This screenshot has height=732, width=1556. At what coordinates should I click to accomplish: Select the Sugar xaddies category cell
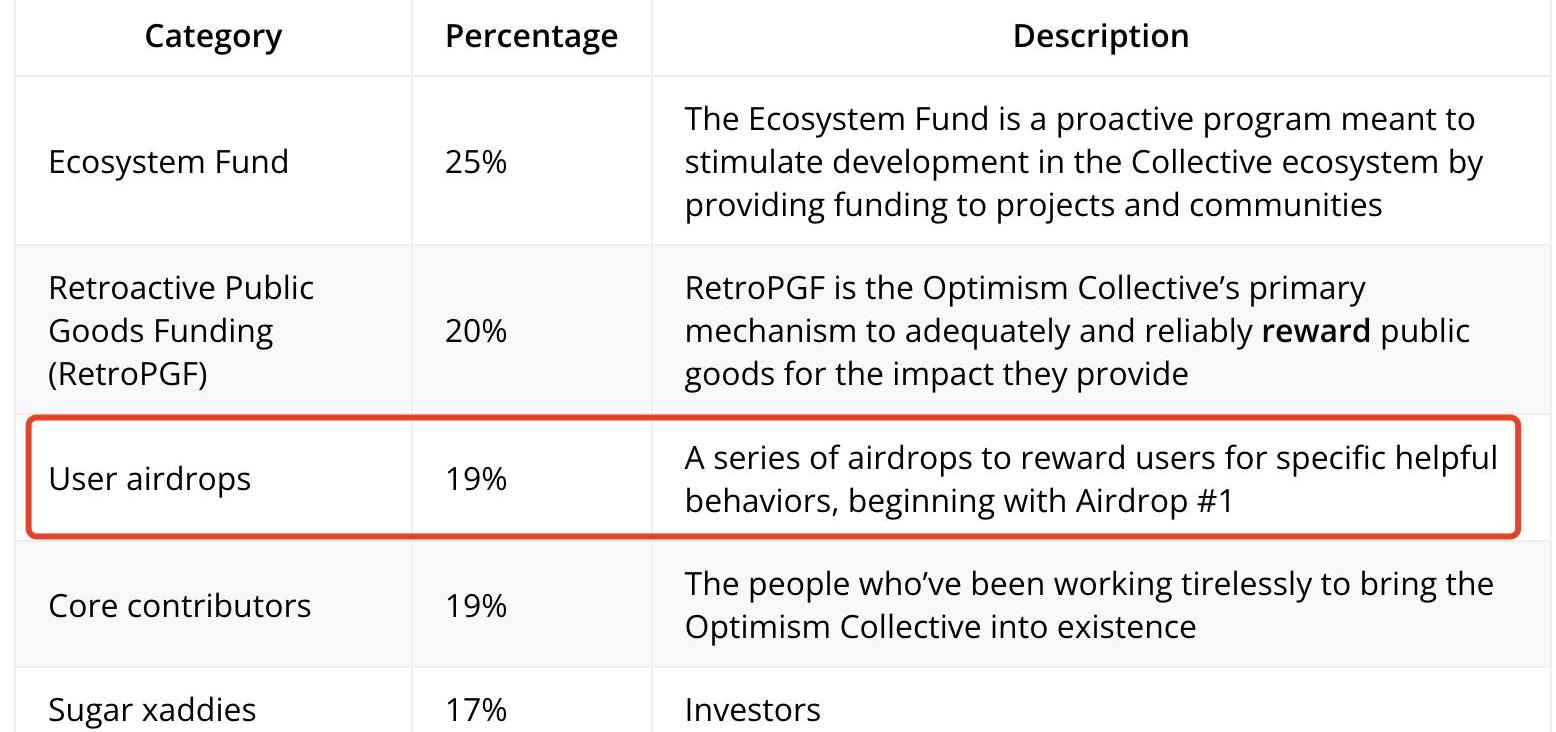point(152,710)
